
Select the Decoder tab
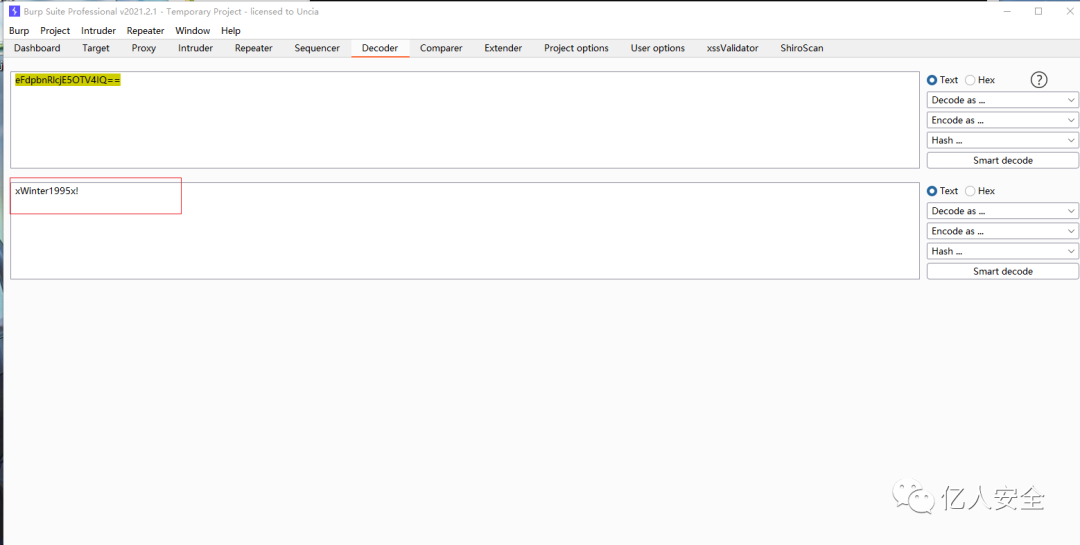click(380, 48)
